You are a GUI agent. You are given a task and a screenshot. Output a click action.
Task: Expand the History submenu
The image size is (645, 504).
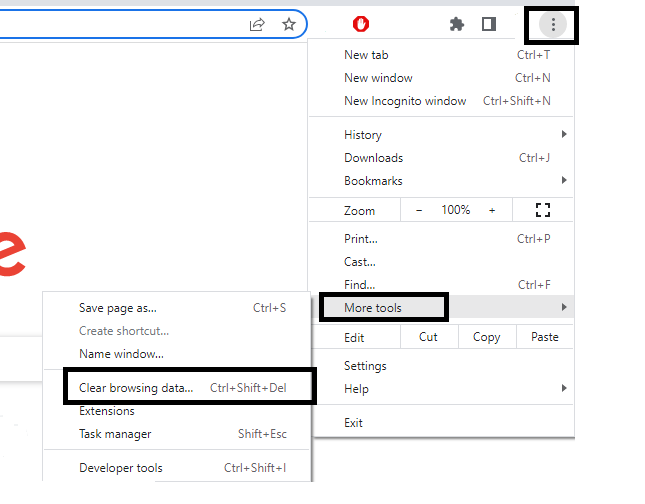441,135
